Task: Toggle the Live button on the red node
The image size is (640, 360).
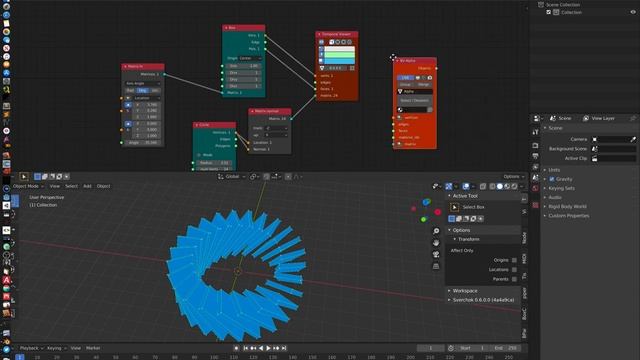Action: tap(405, 78)
